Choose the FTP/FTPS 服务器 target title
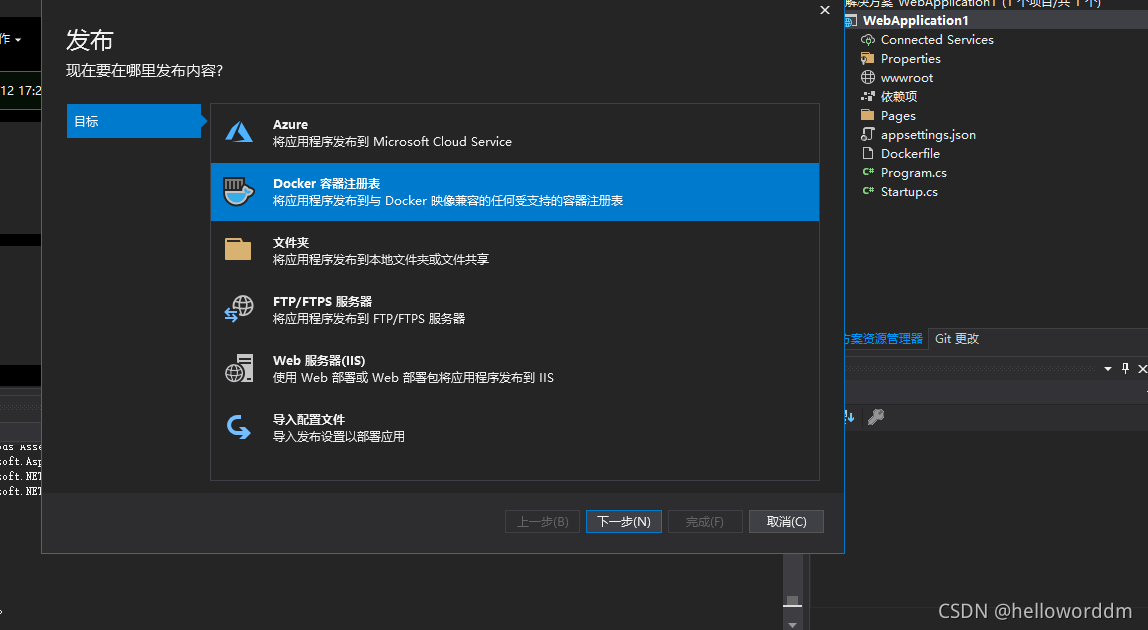The width and height of the screenshot is (1148, 630). (x=323, y=302)
